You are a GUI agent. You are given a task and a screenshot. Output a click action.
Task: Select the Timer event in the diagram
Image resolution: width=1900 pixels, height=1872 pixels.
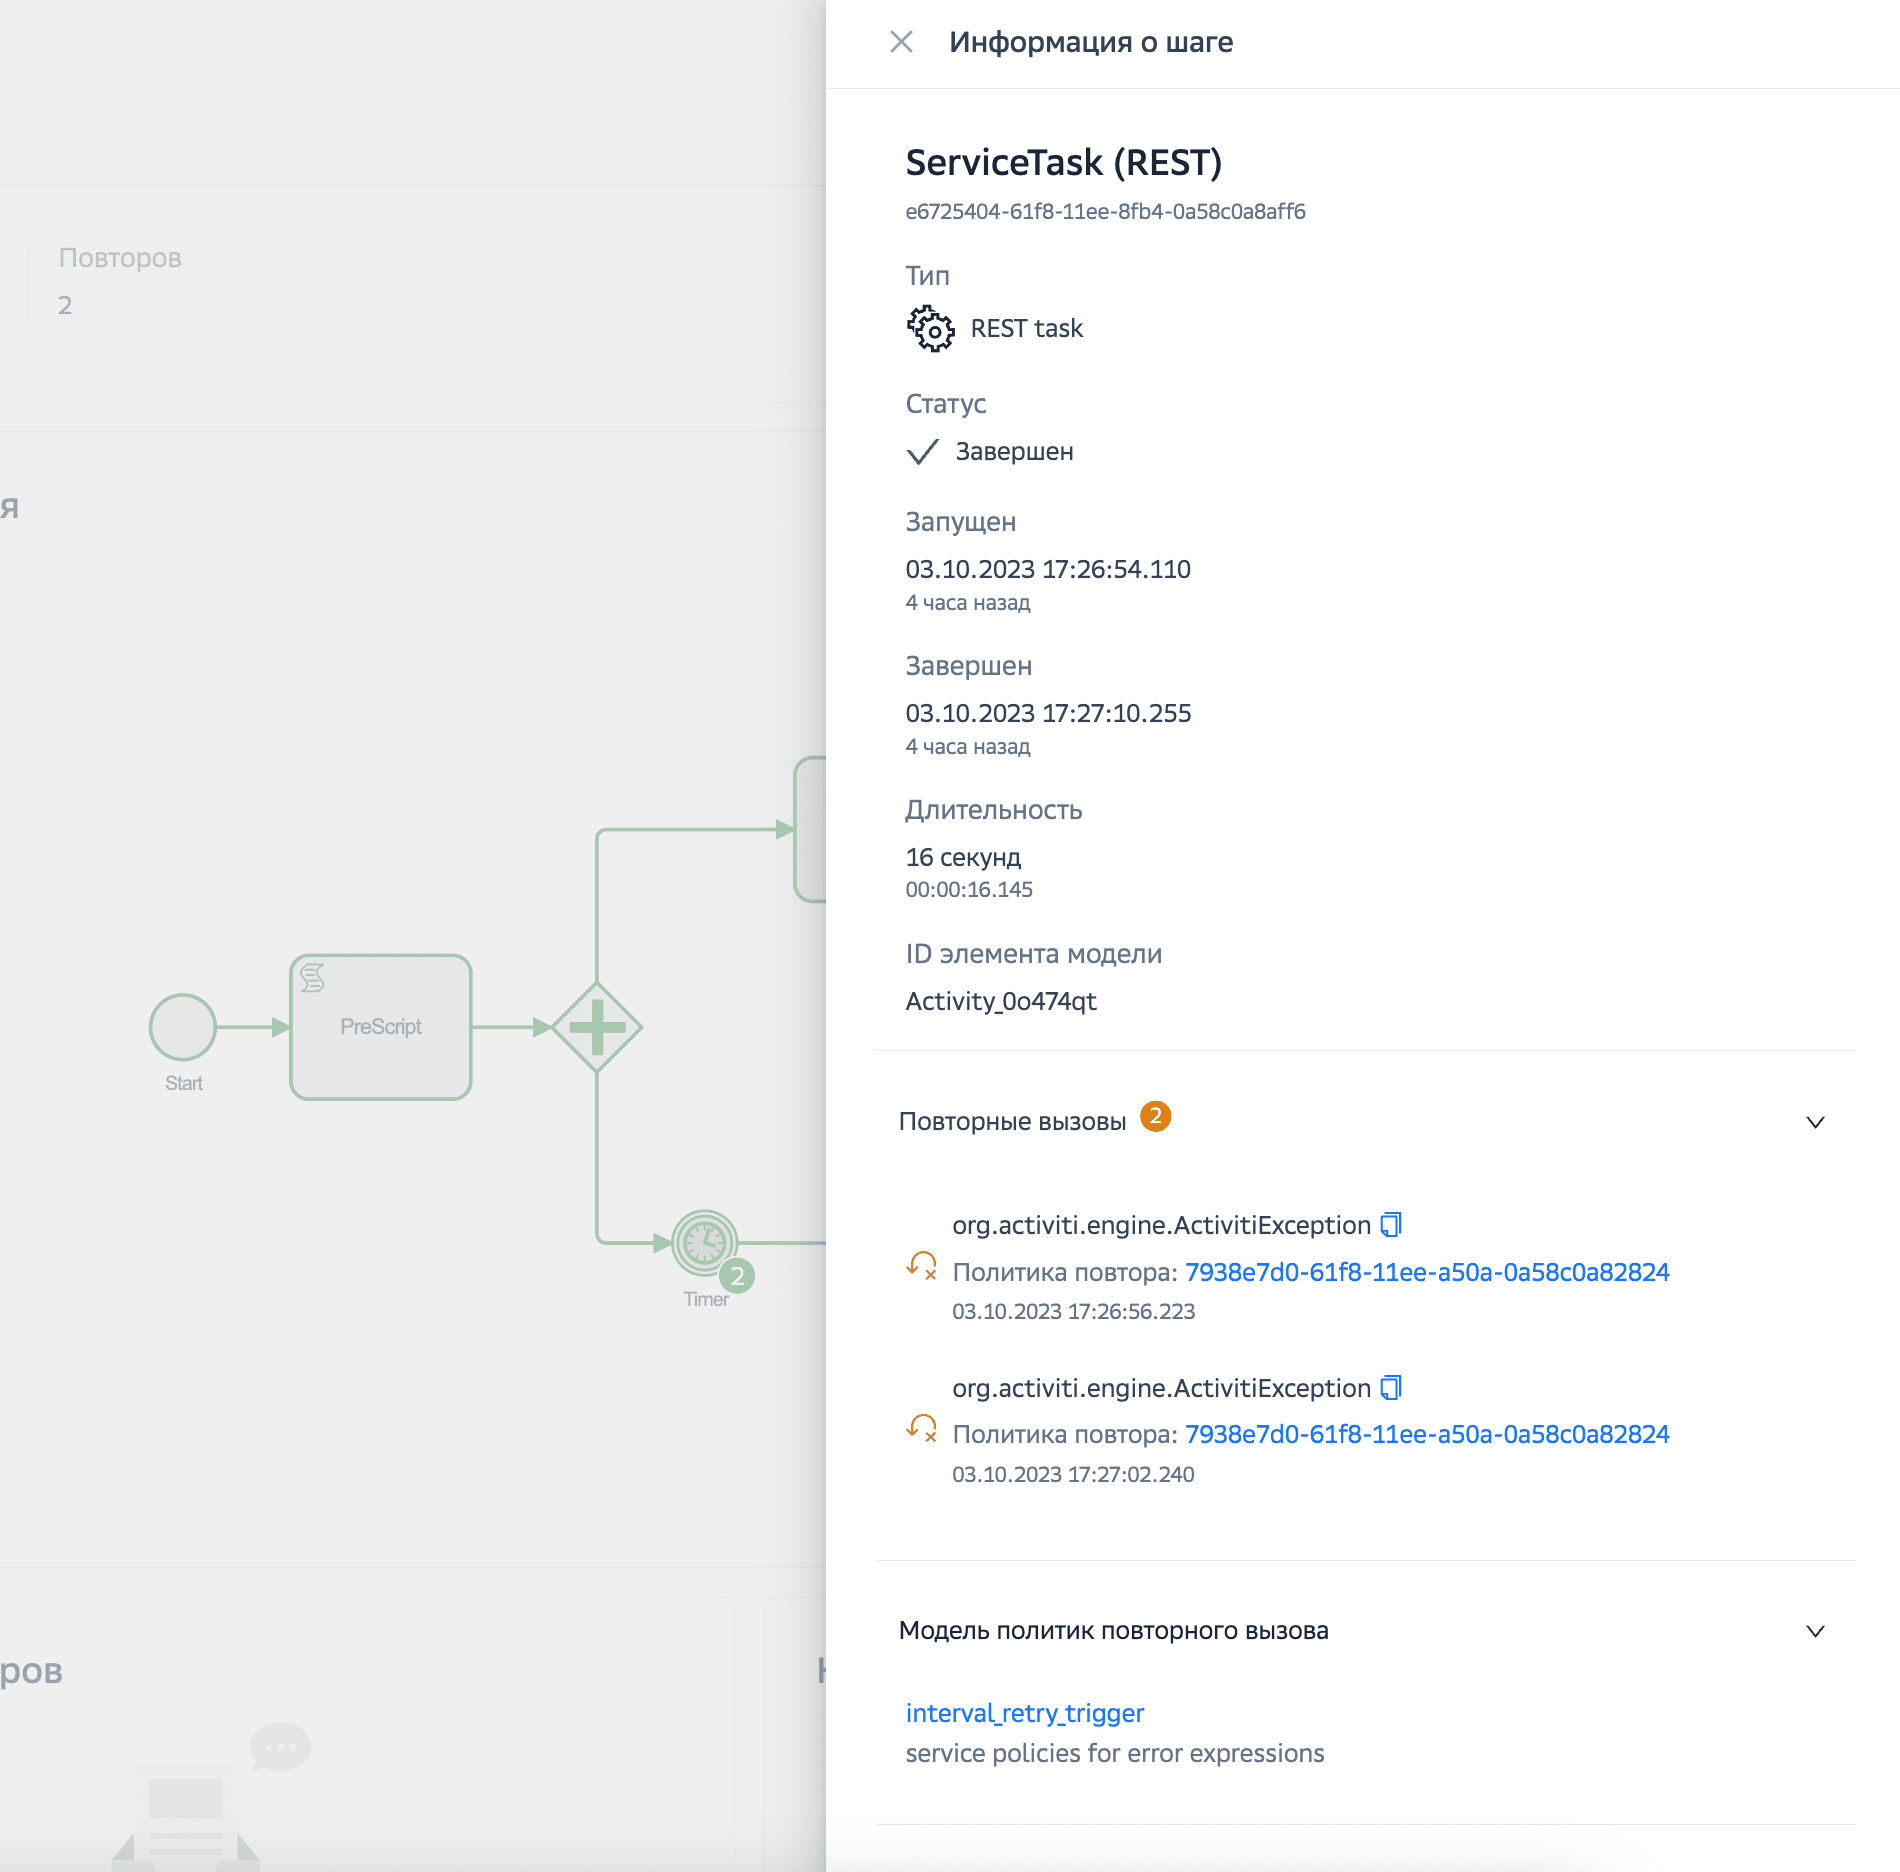click(x=704, y=1243)
